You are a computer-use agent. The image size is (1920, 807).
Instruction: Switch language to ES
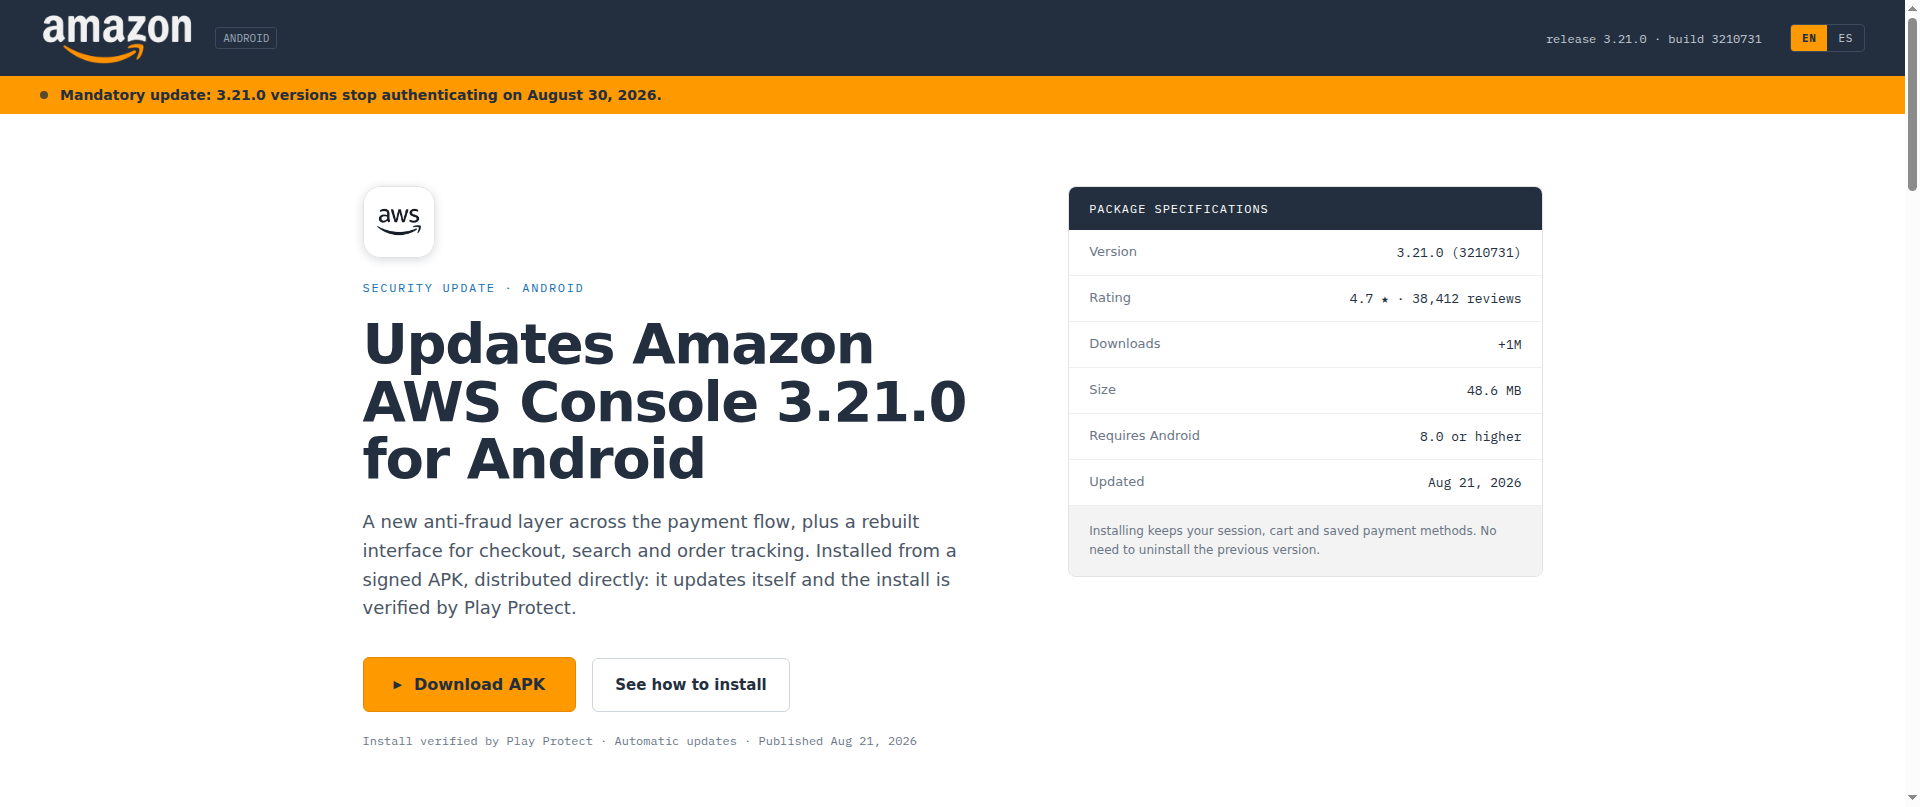tap(1845, 38)
